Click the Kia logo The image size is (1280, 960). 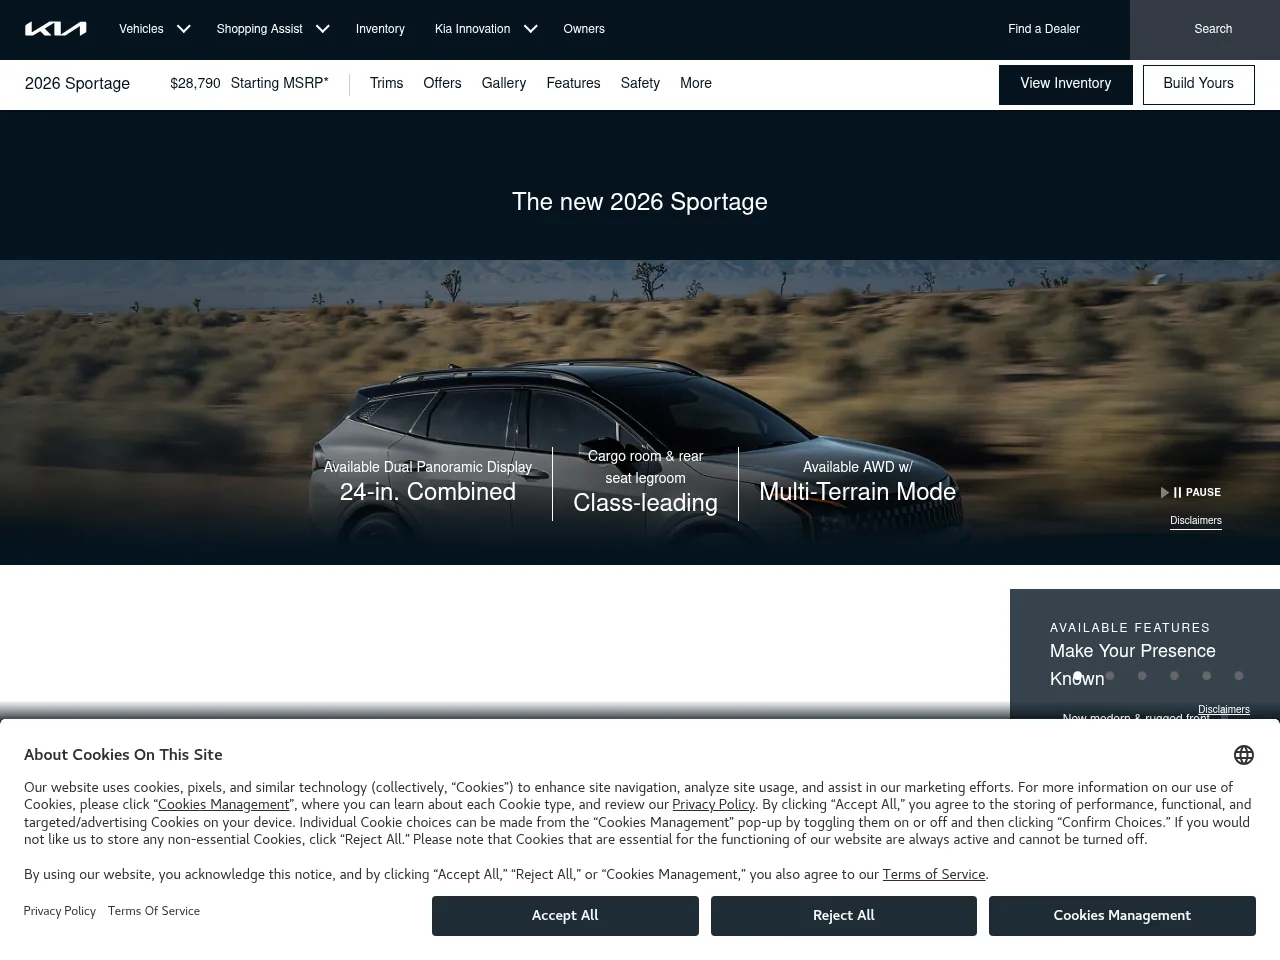click(55, 29)
